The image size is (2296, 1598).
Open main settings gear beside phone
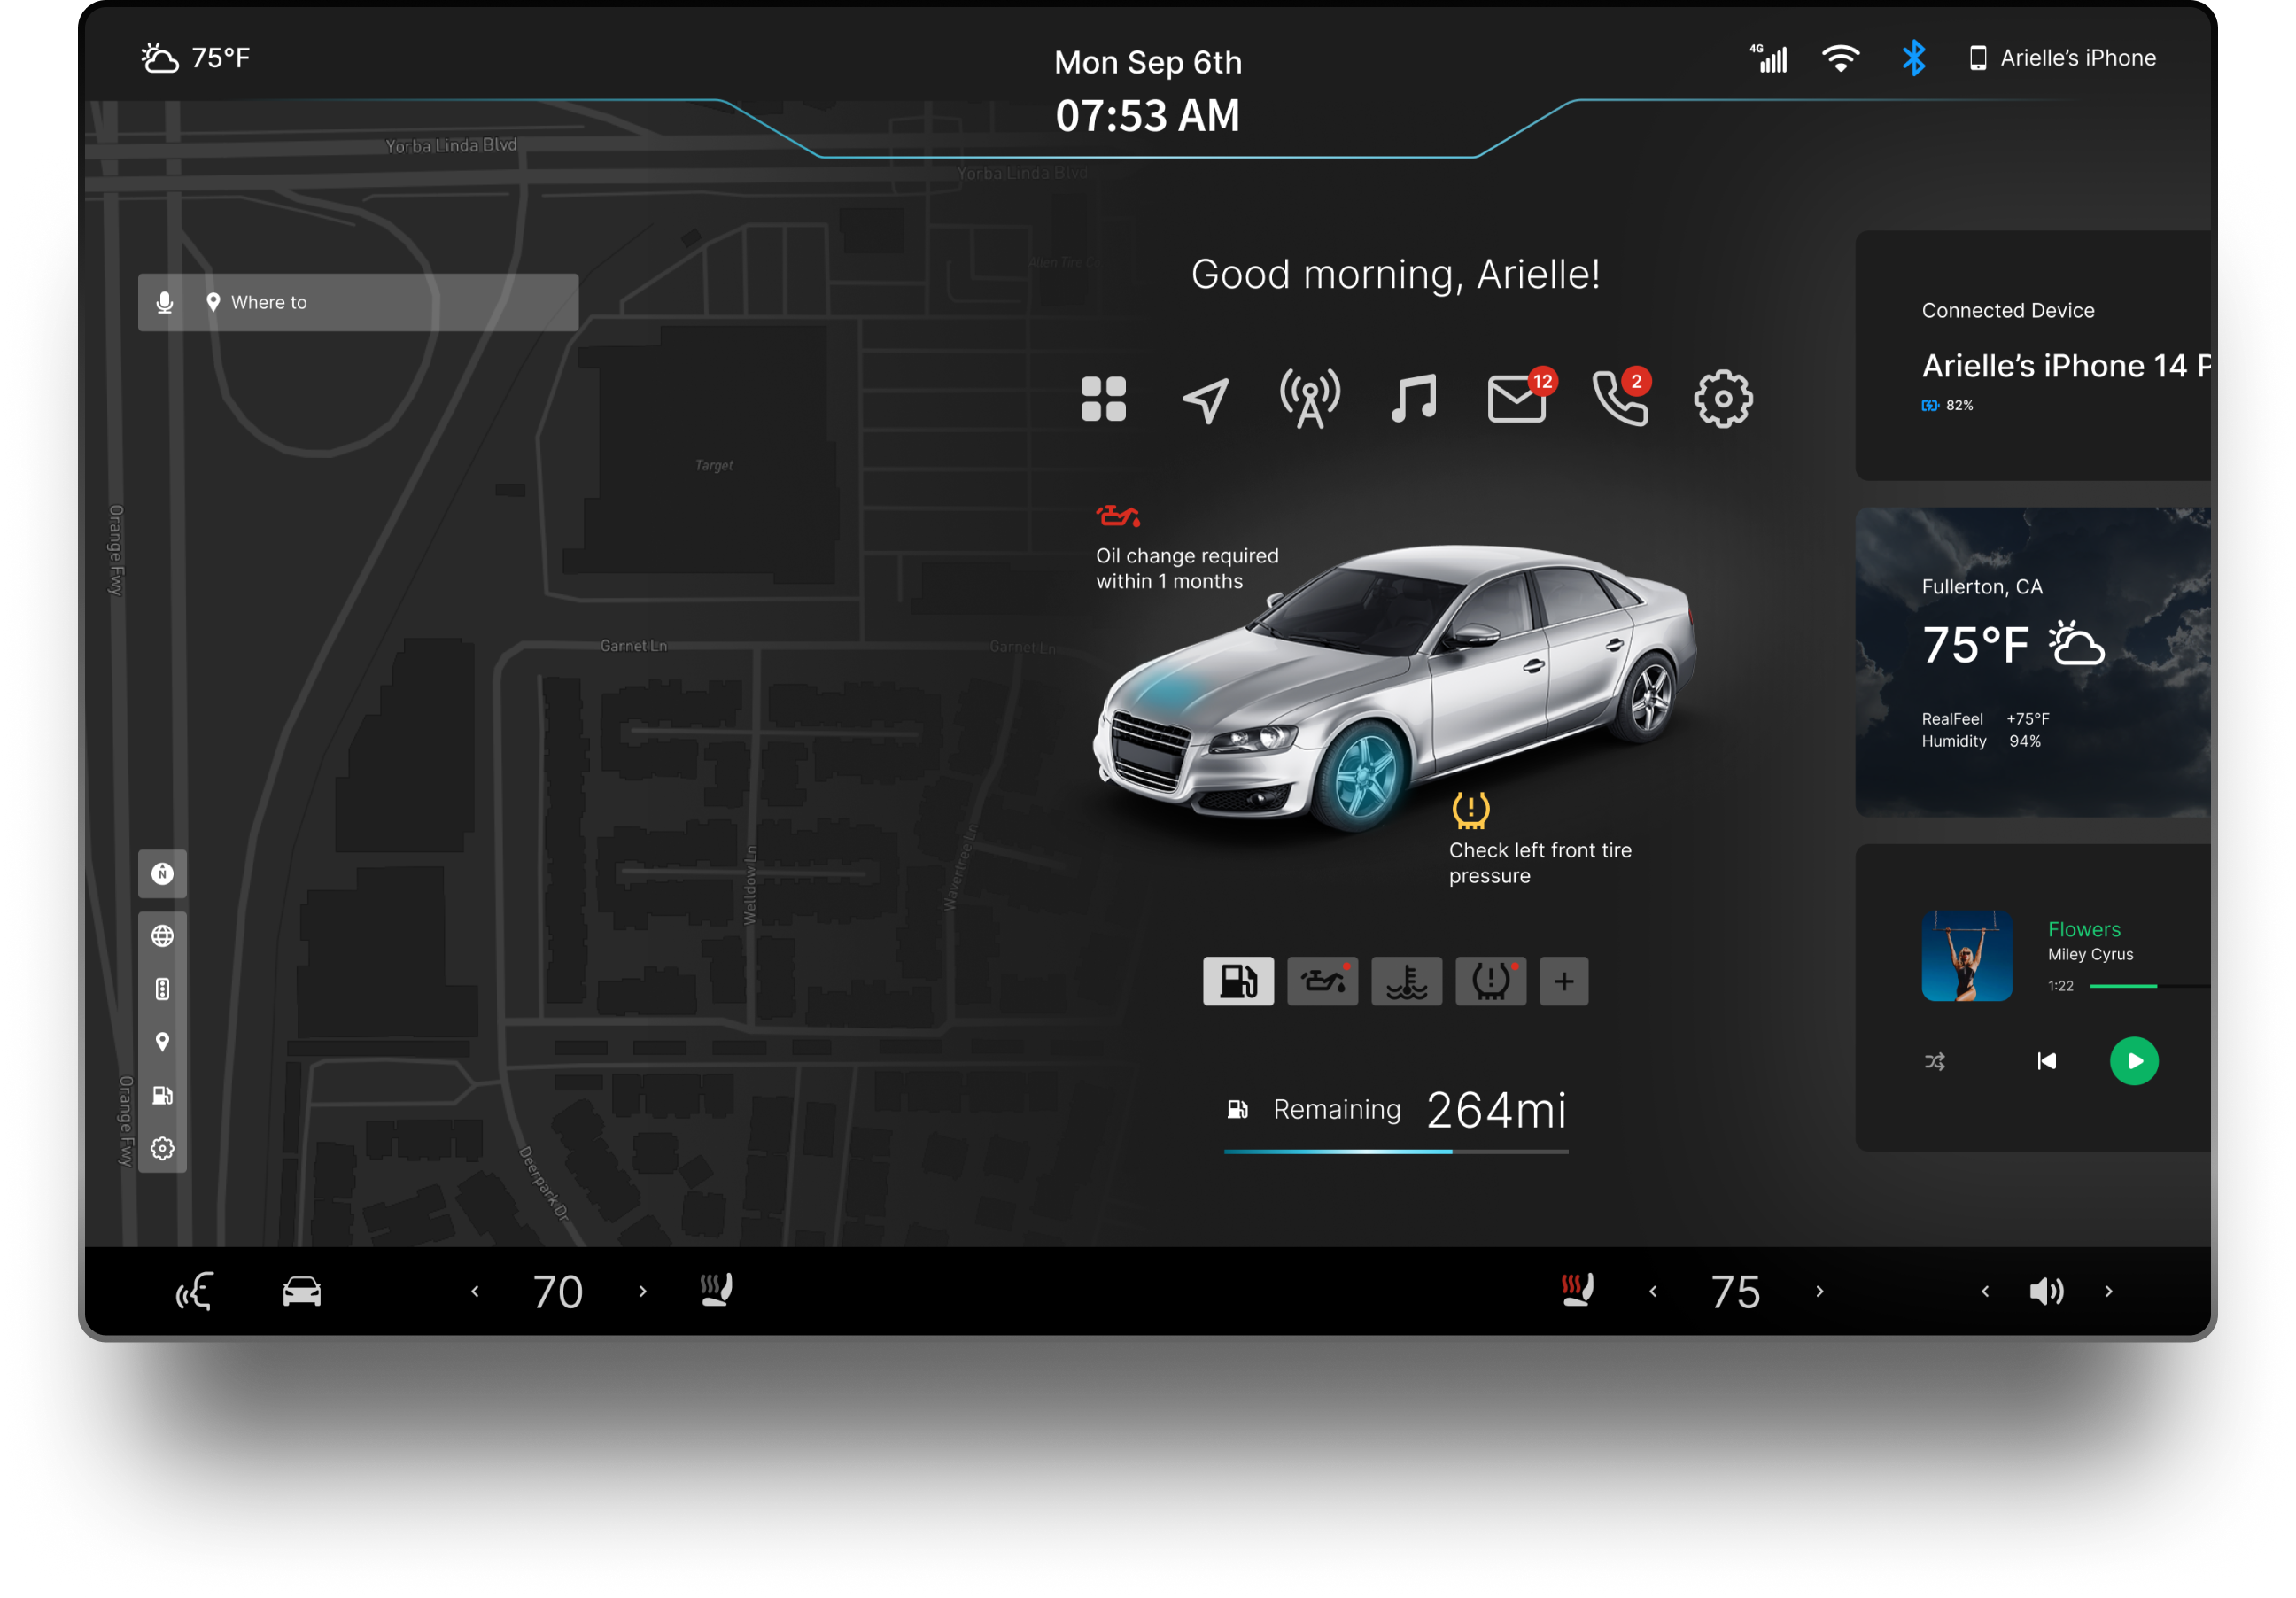click(x=1723, y=399)
